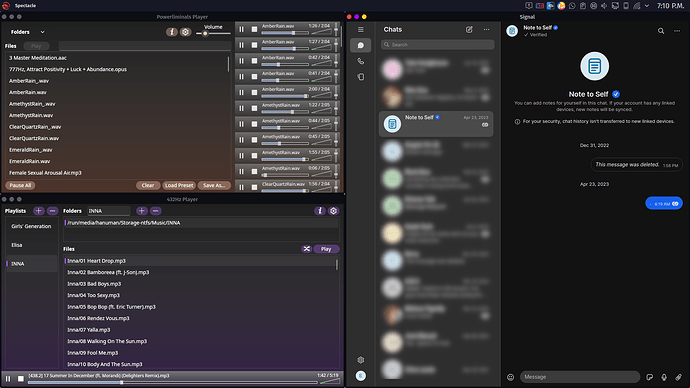This screenshot has height=388, width=690.
Task: Add a playlist with Playlists plus button
Action: click(x=39, y=211)
